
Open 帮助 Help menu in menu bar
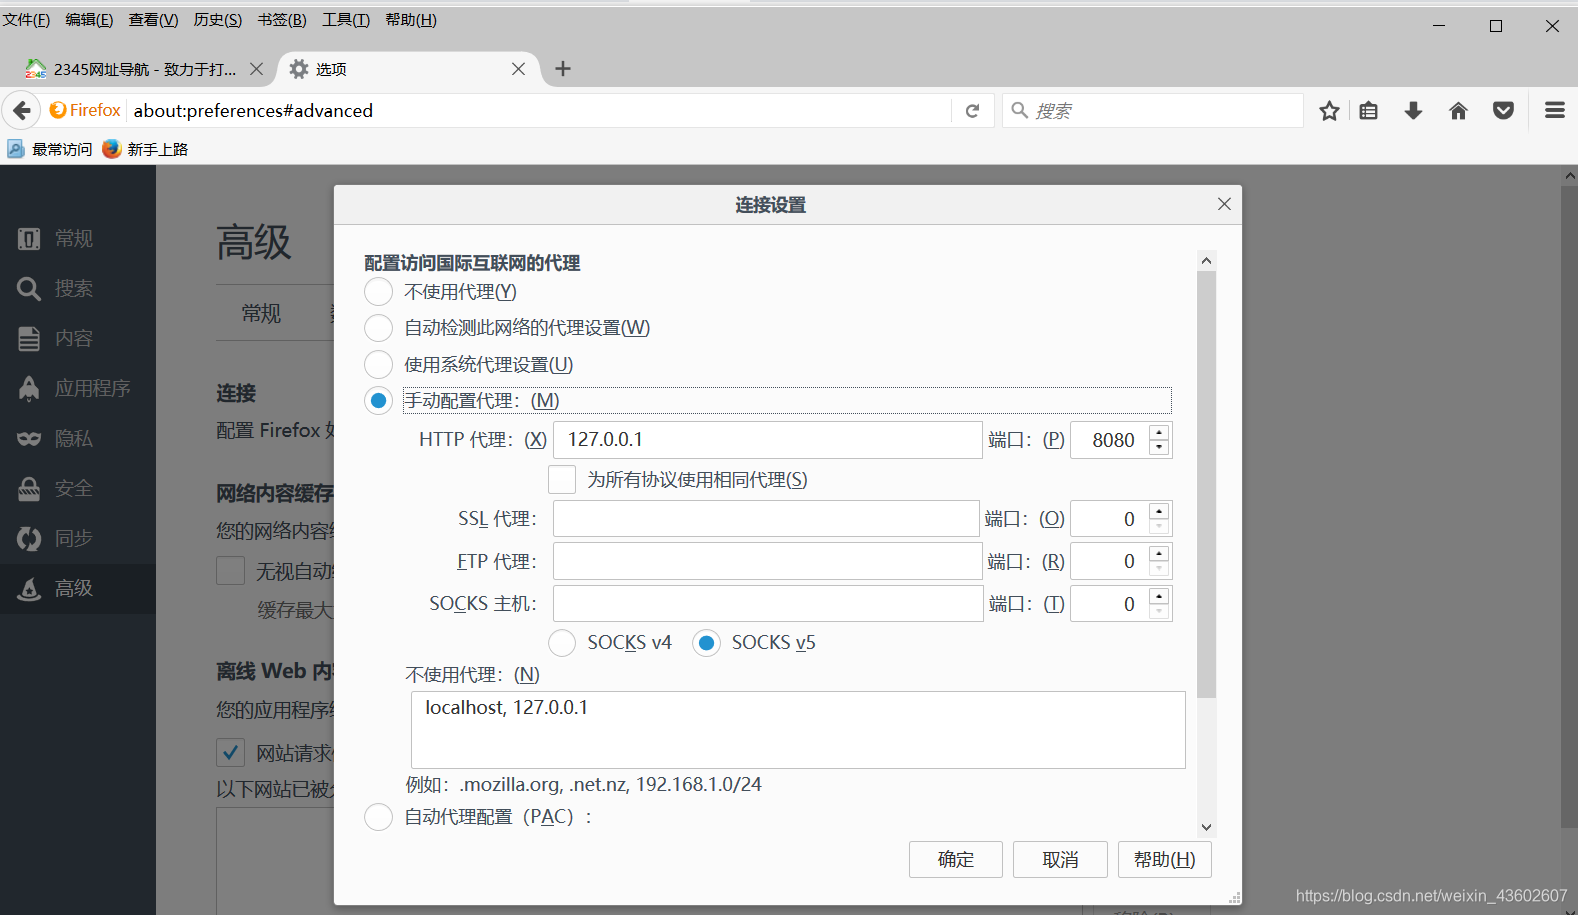click(x=411, y=20)
